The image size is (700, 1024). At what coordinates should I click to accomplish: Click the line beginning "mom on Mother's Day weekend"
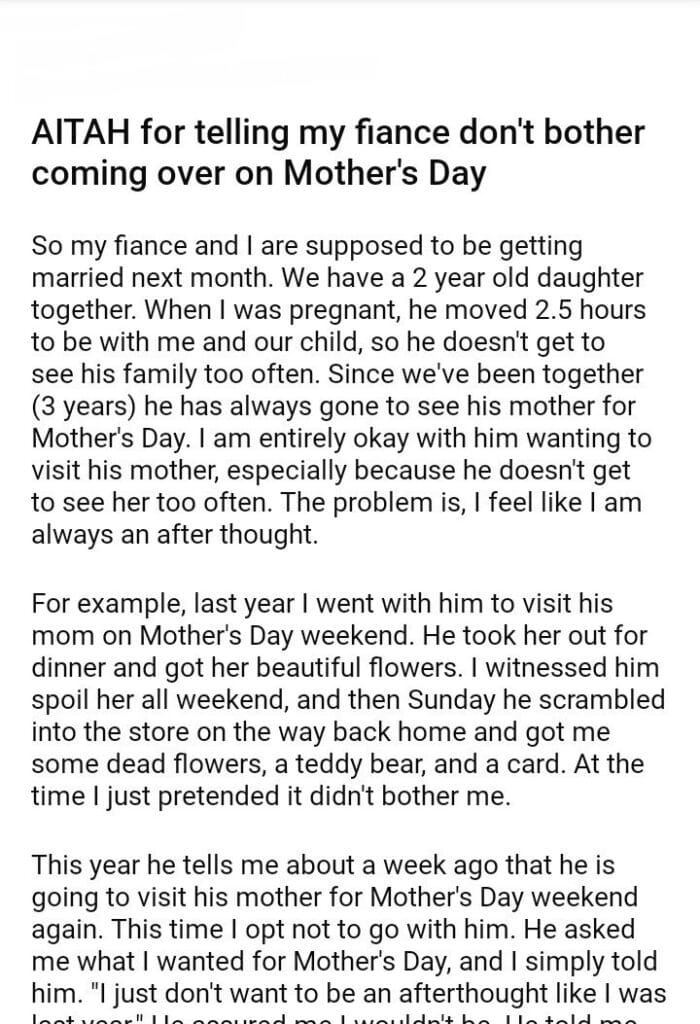[x=340, y=636]
